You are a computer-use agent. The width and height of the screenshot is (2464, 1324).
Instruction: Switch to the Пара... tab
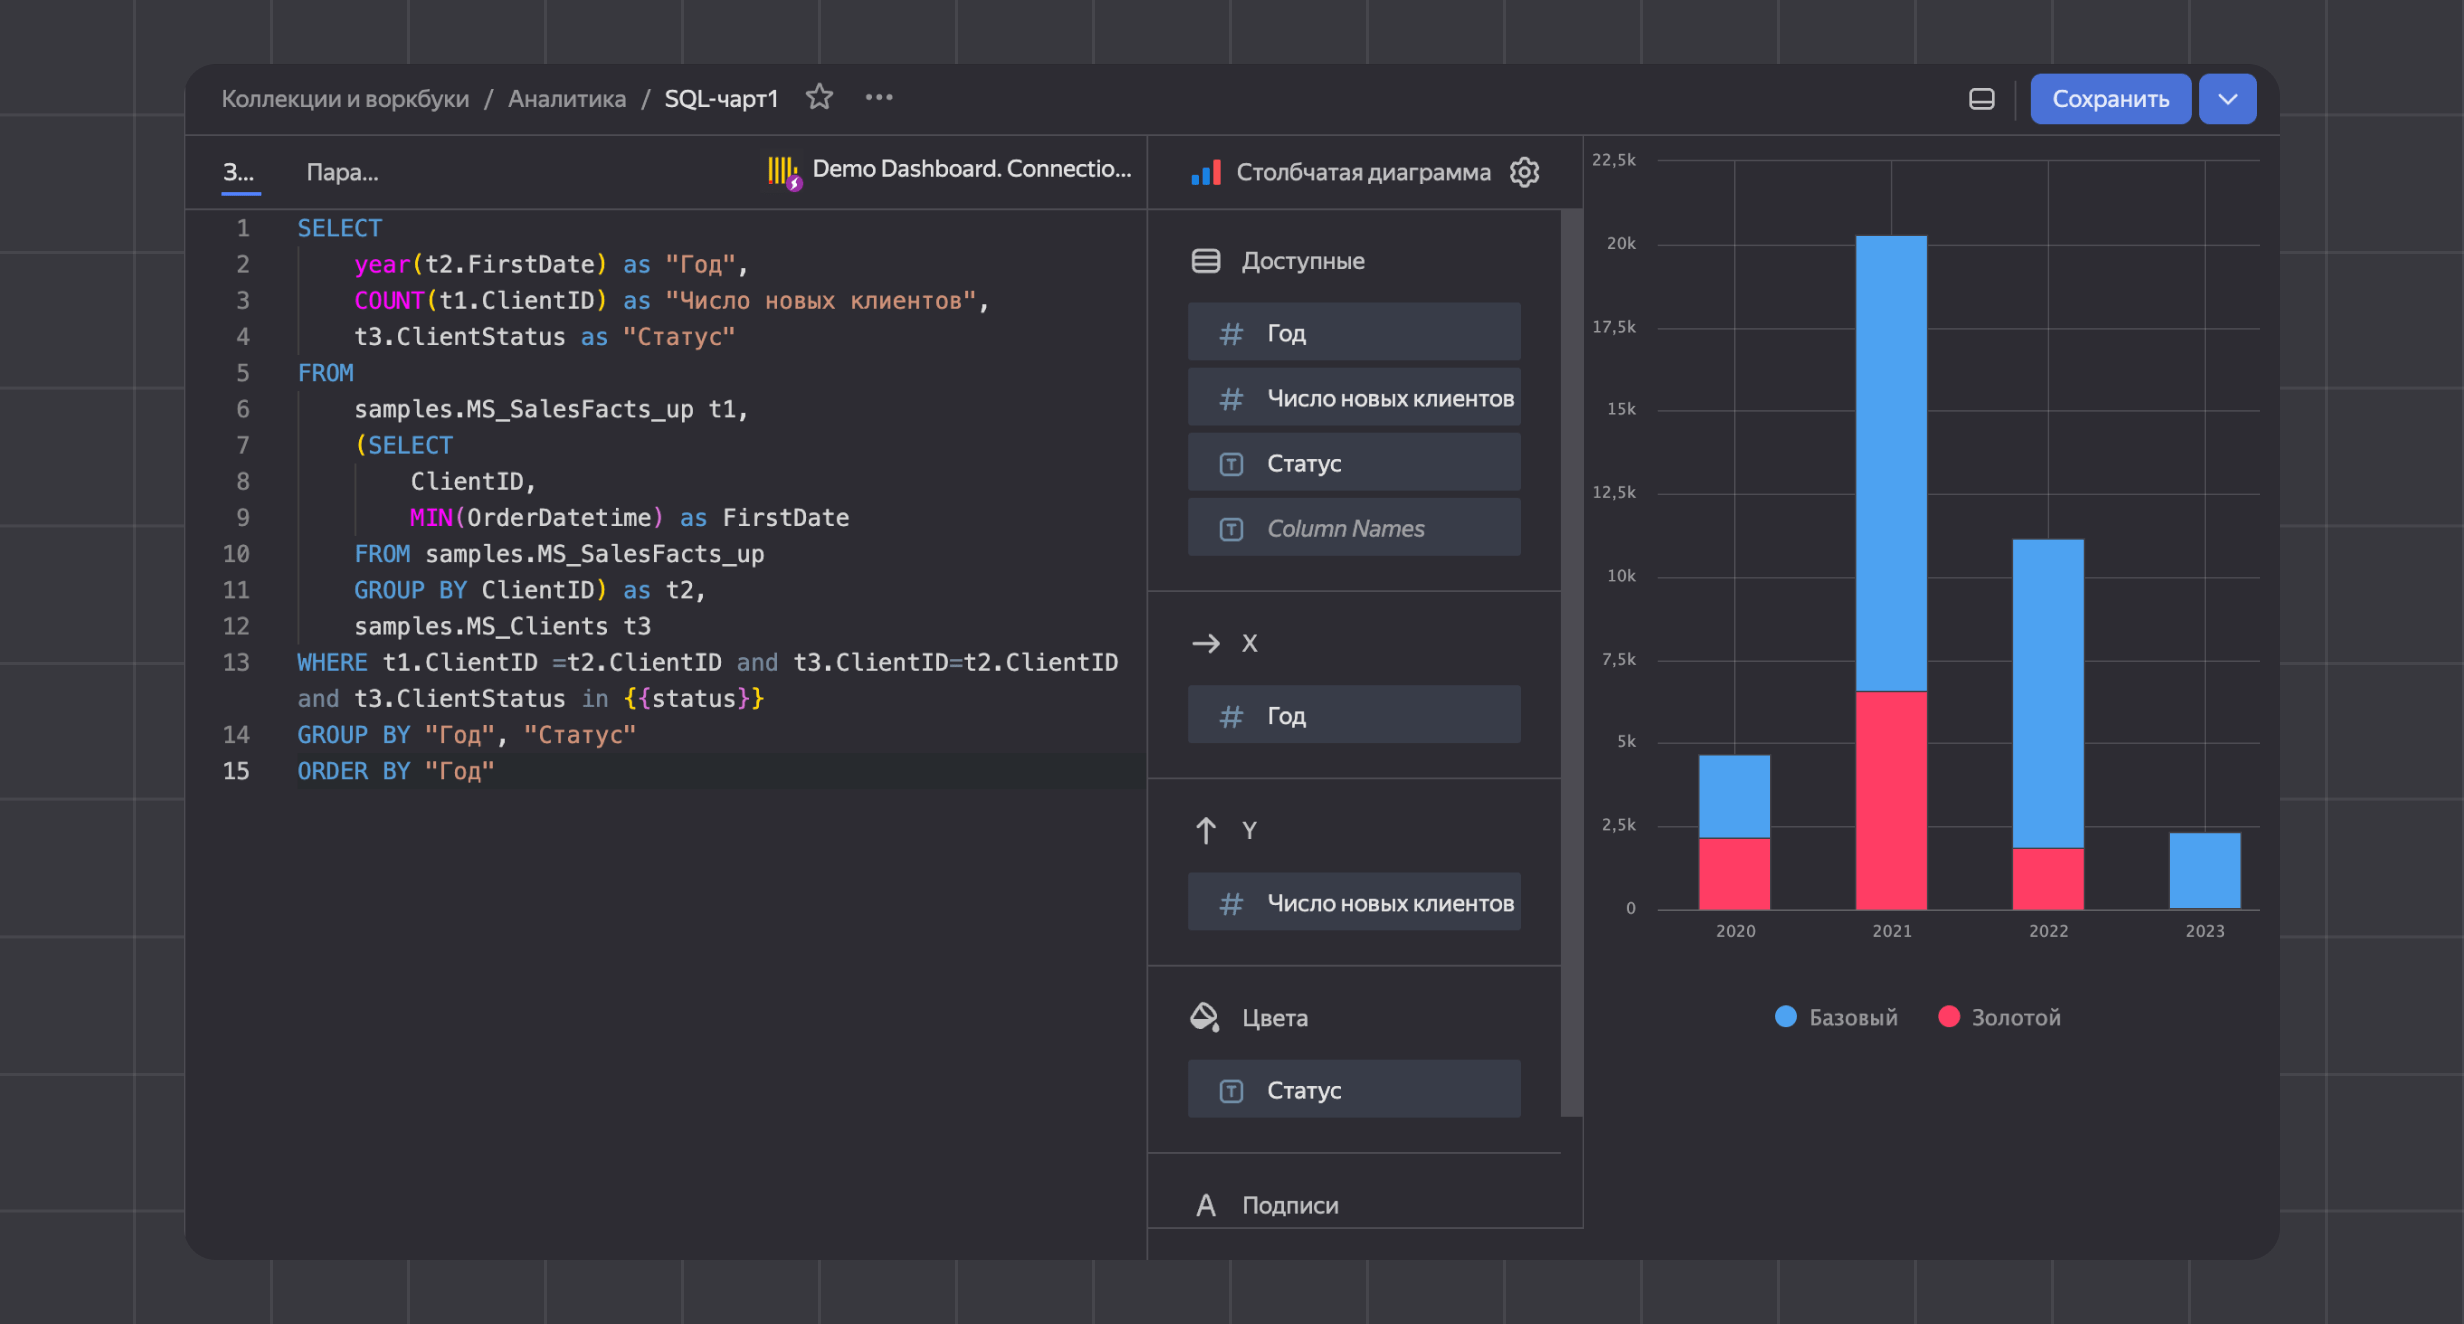point(342,171)
